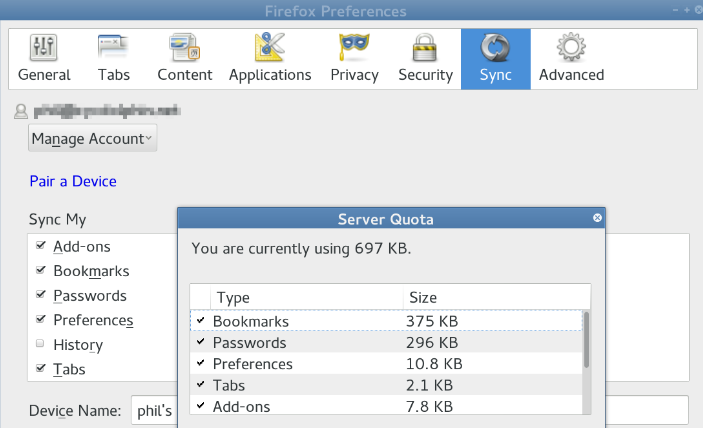Uncheck the Tabs row in Server Quota
The image size is (703, 428).
point(200,384)
